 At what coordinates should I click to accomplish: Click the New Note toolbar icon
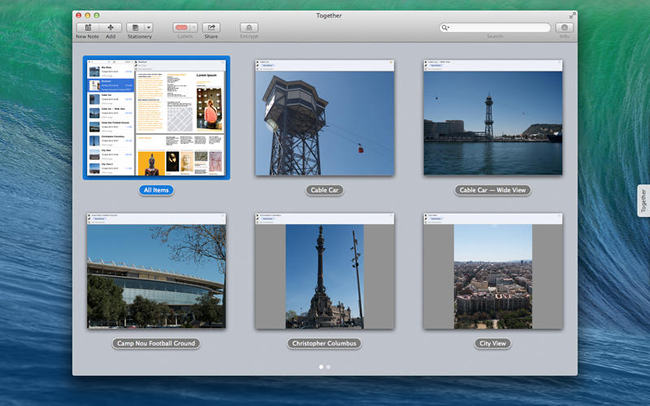point(87,27)
